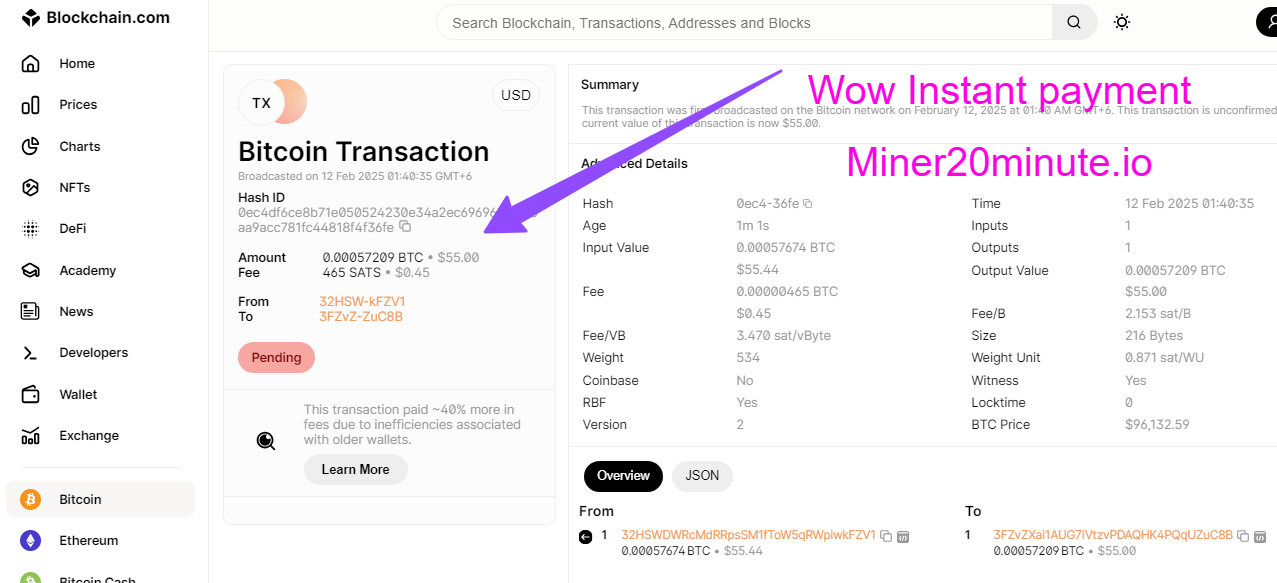Switch to the JSON tab

702,476
